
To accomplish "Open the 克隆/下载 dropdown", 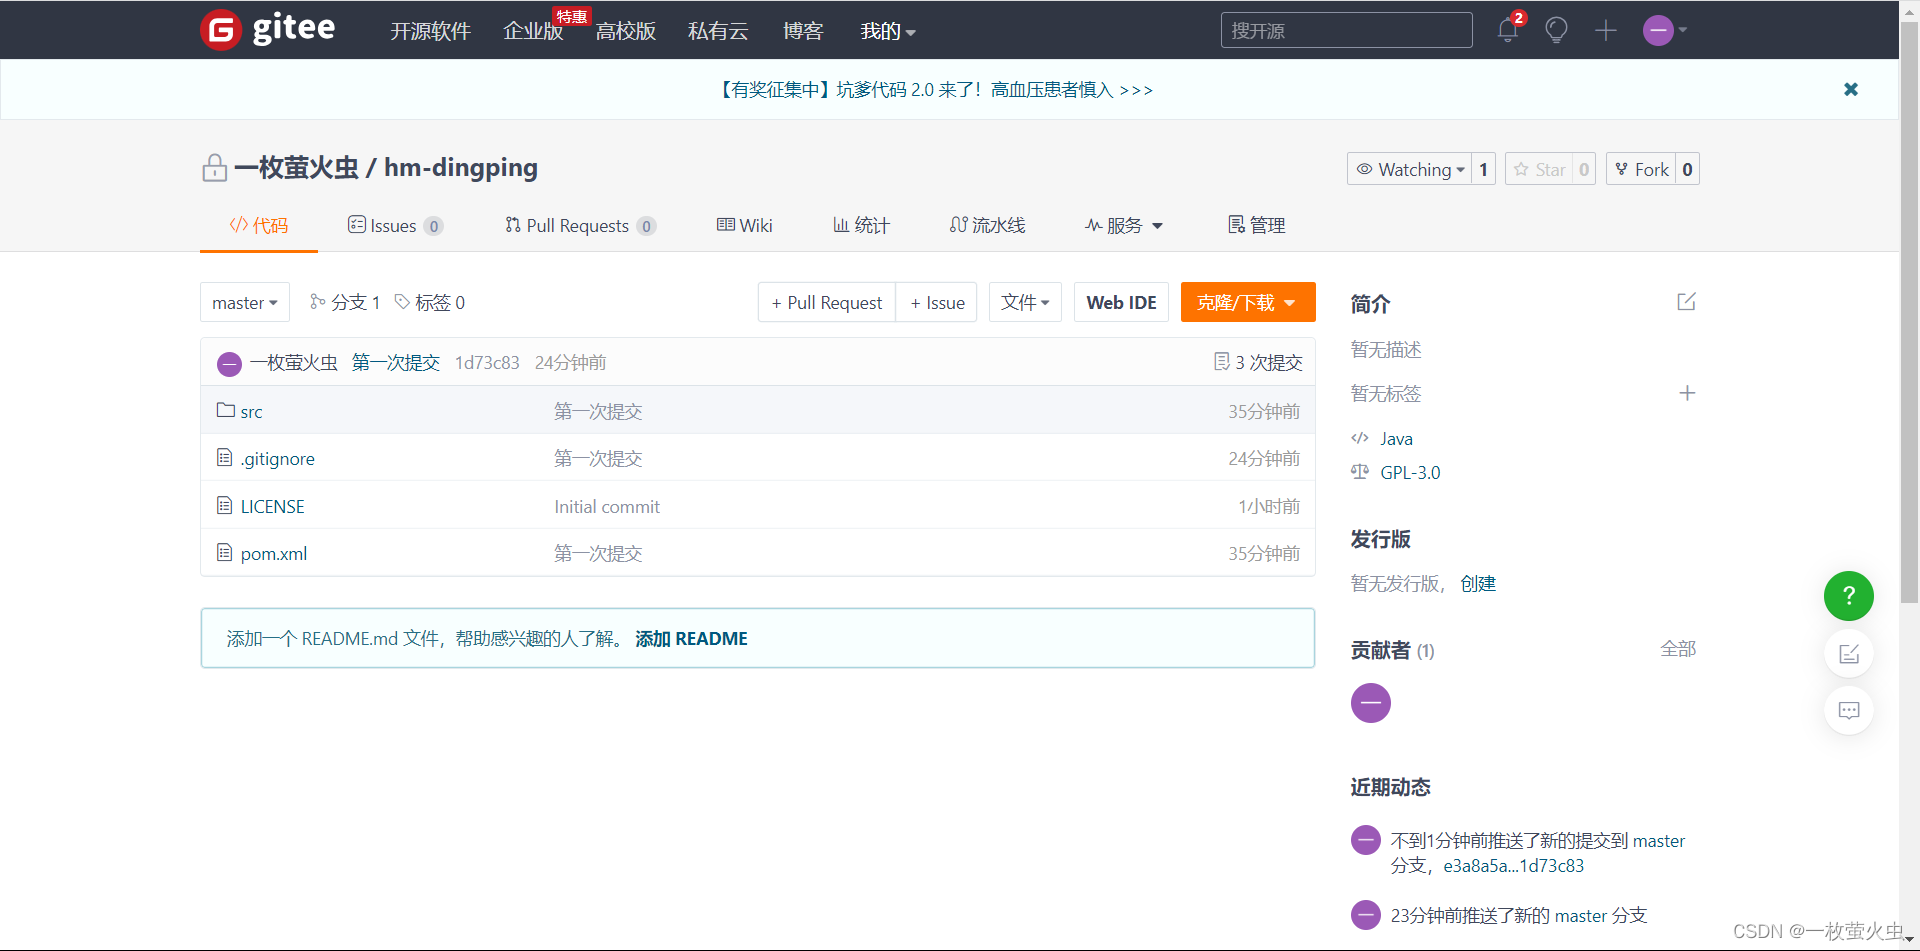I will [x=1248, y=302].
